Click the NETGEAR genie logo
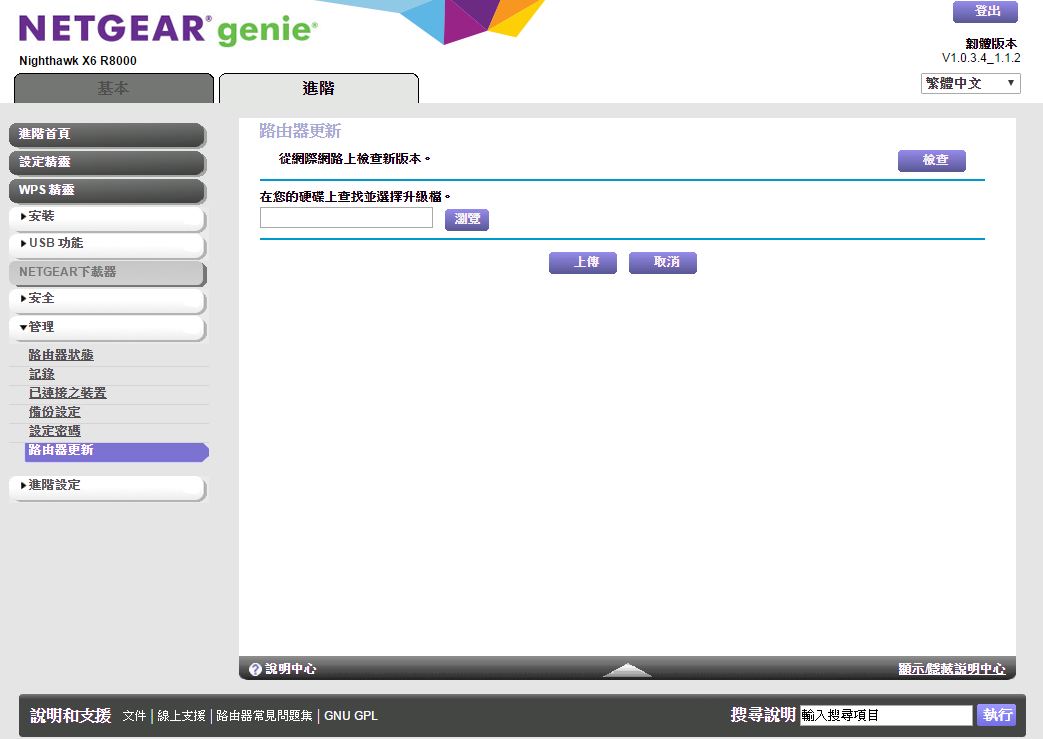Screen dimensions: 1043x739 tap(168, 30)
